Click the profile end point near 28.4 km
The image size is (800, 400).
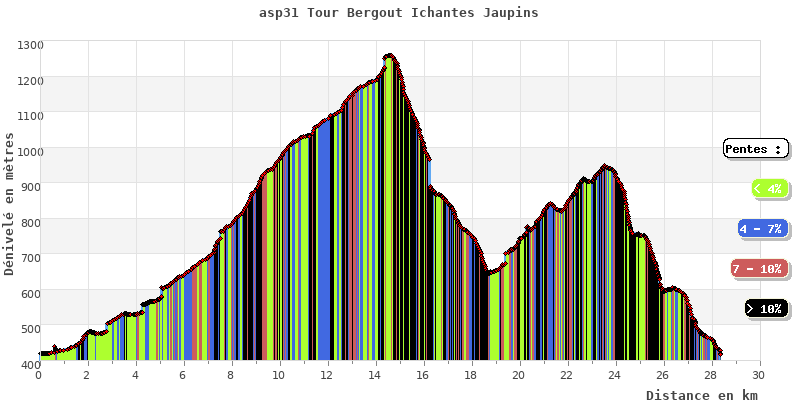(x=720, y=353)
